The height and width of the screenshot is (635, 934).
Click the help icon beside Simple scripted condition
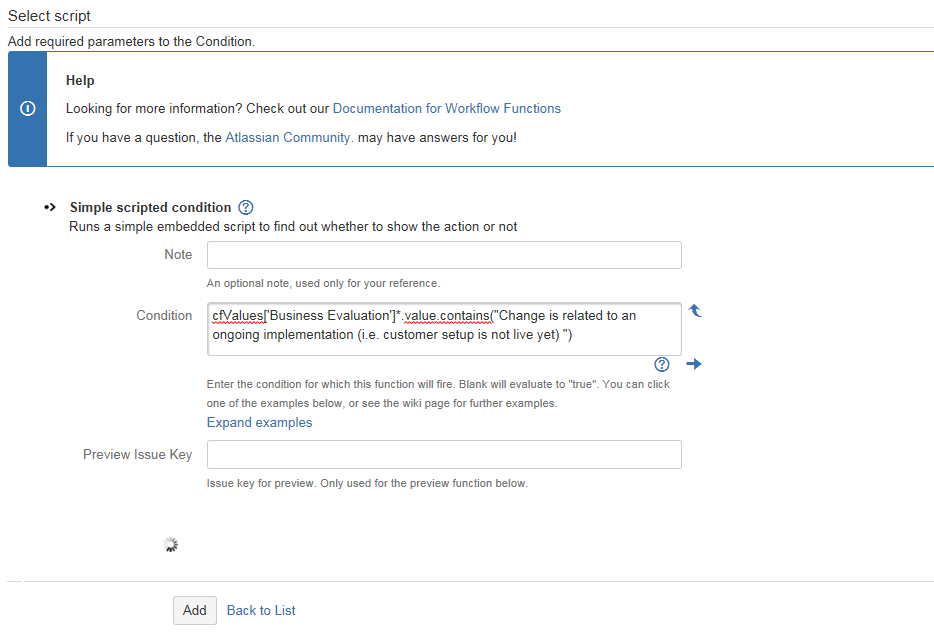pyautogui.click(x=246, y=208)
